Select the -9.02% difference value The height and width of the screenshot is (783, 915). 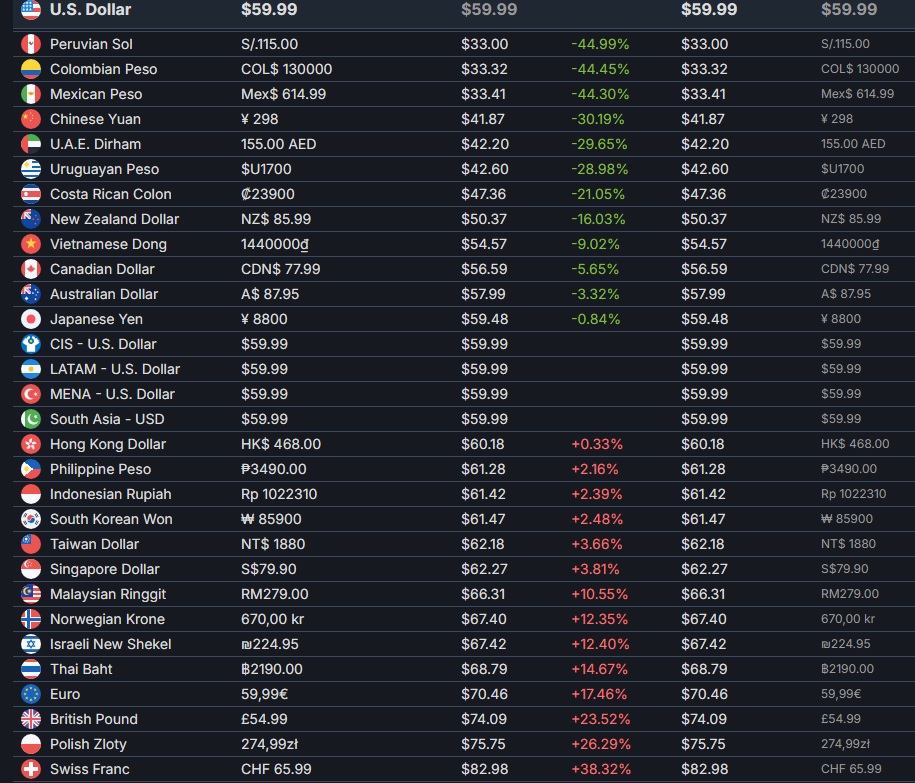coord(595,244)
